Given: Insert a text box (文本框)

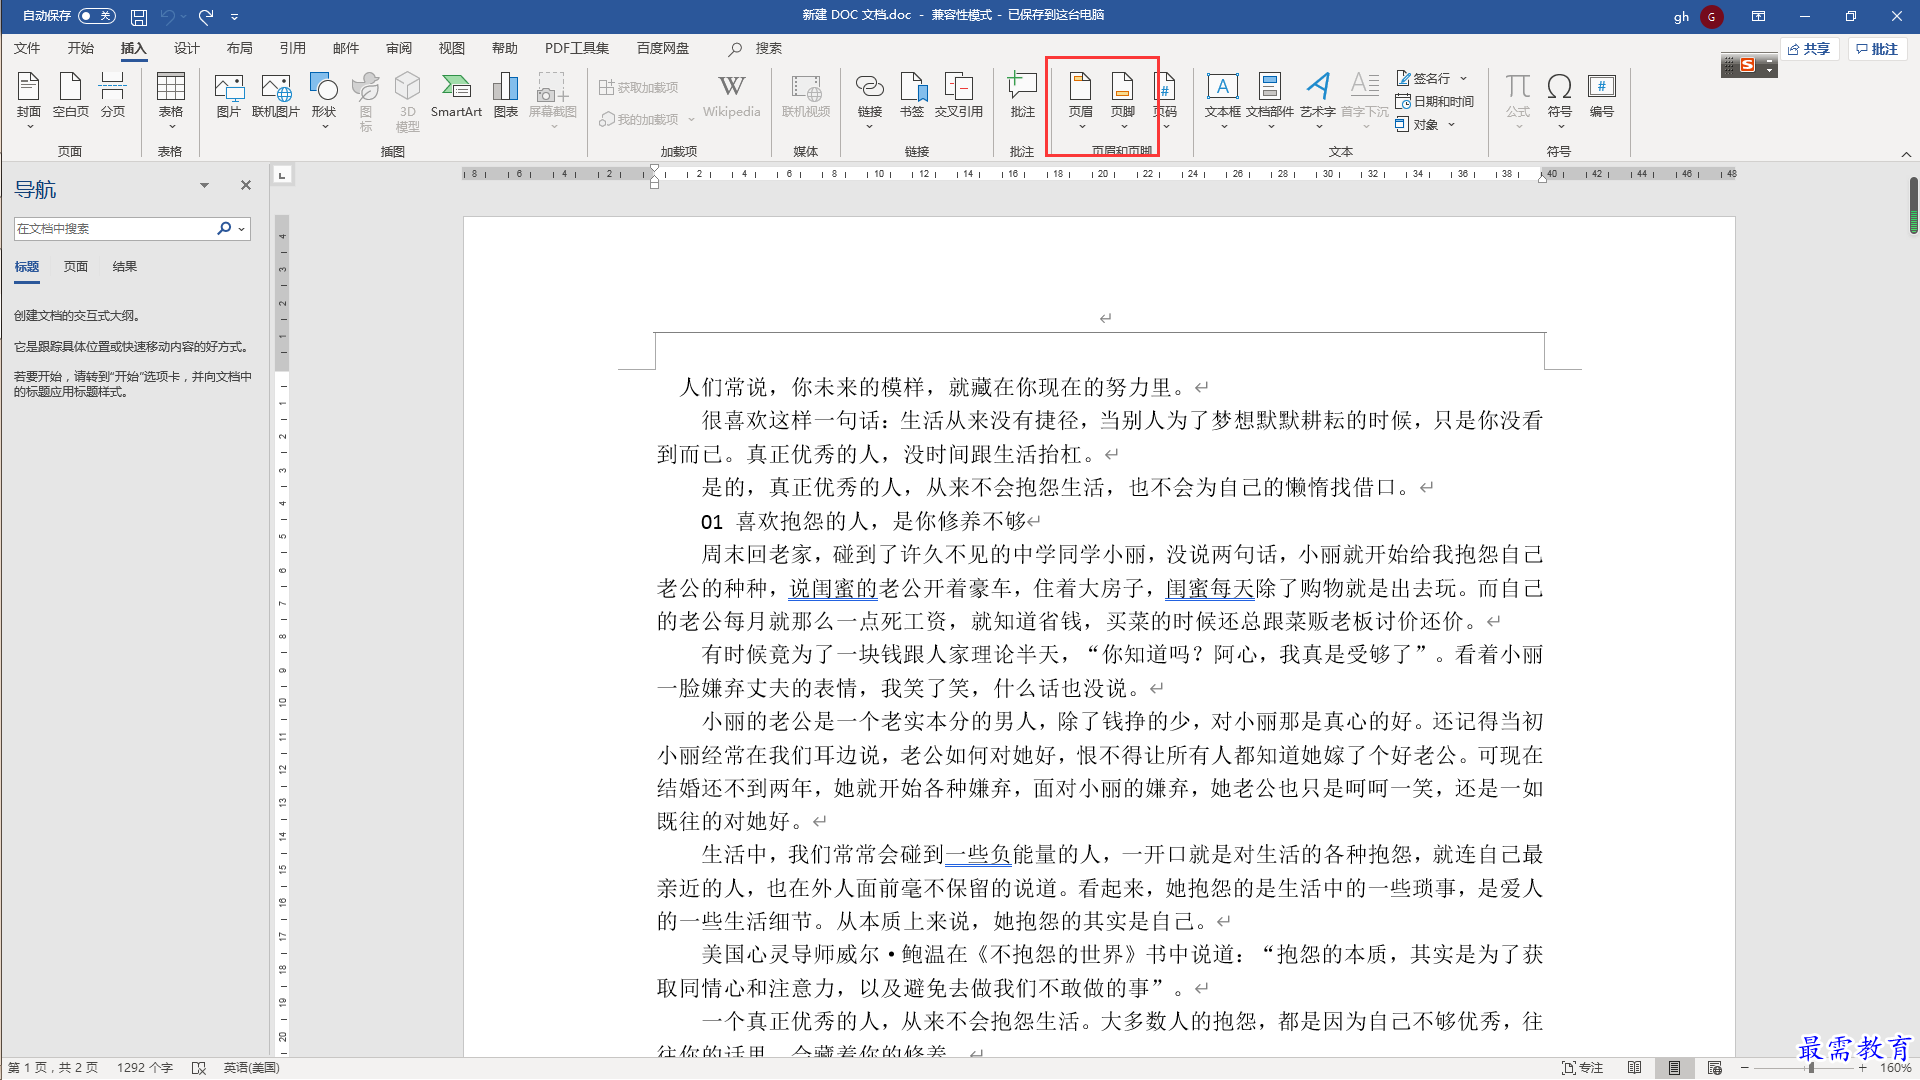Looking at the screenshot, I should [x=1223, y=98].
